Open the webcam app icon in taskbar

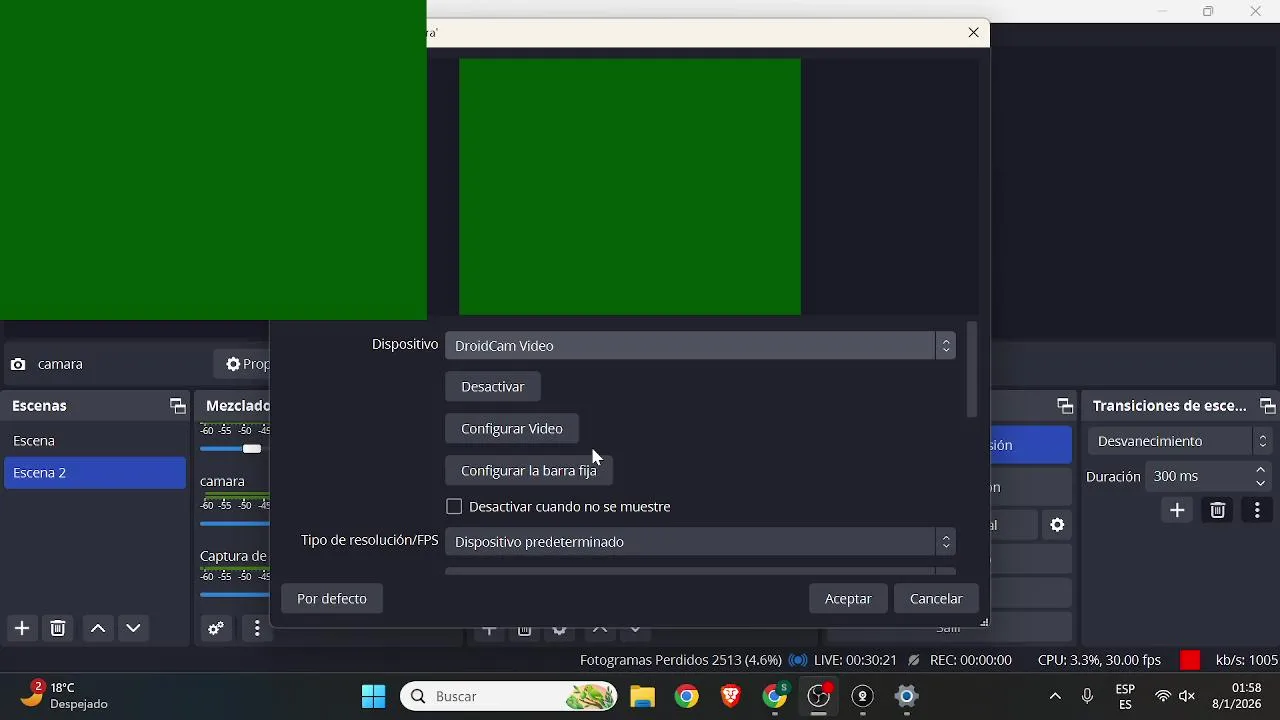pyautogui.click(x=863, y=696)
